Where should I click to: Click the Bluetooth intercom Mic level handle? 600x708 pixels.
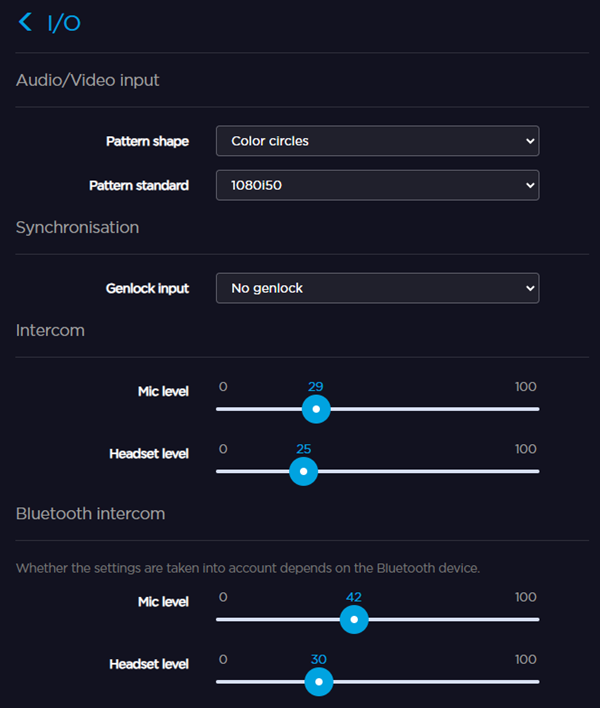coord(353,620)
